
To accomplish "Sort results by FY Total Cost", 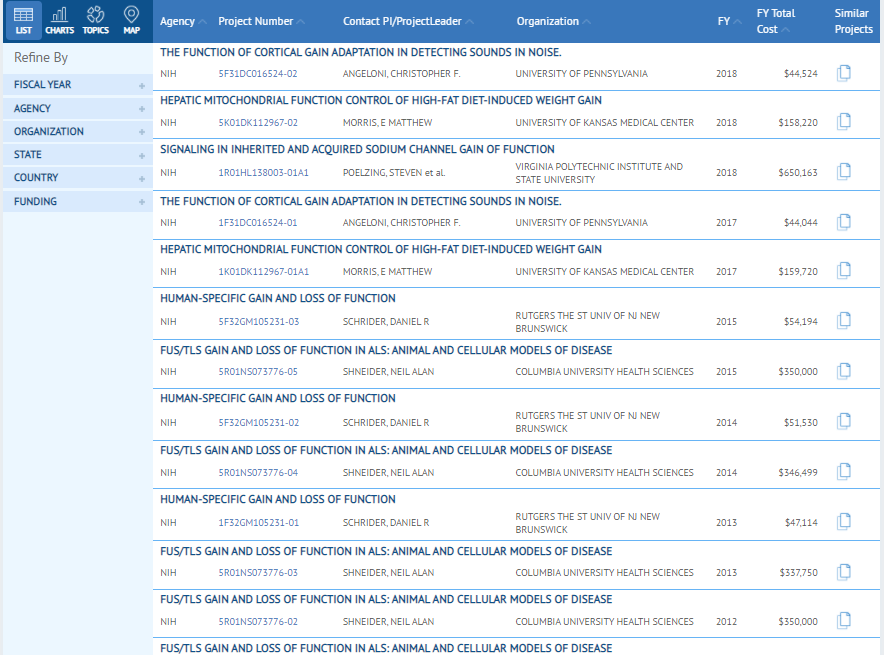I will coord(775,21).
